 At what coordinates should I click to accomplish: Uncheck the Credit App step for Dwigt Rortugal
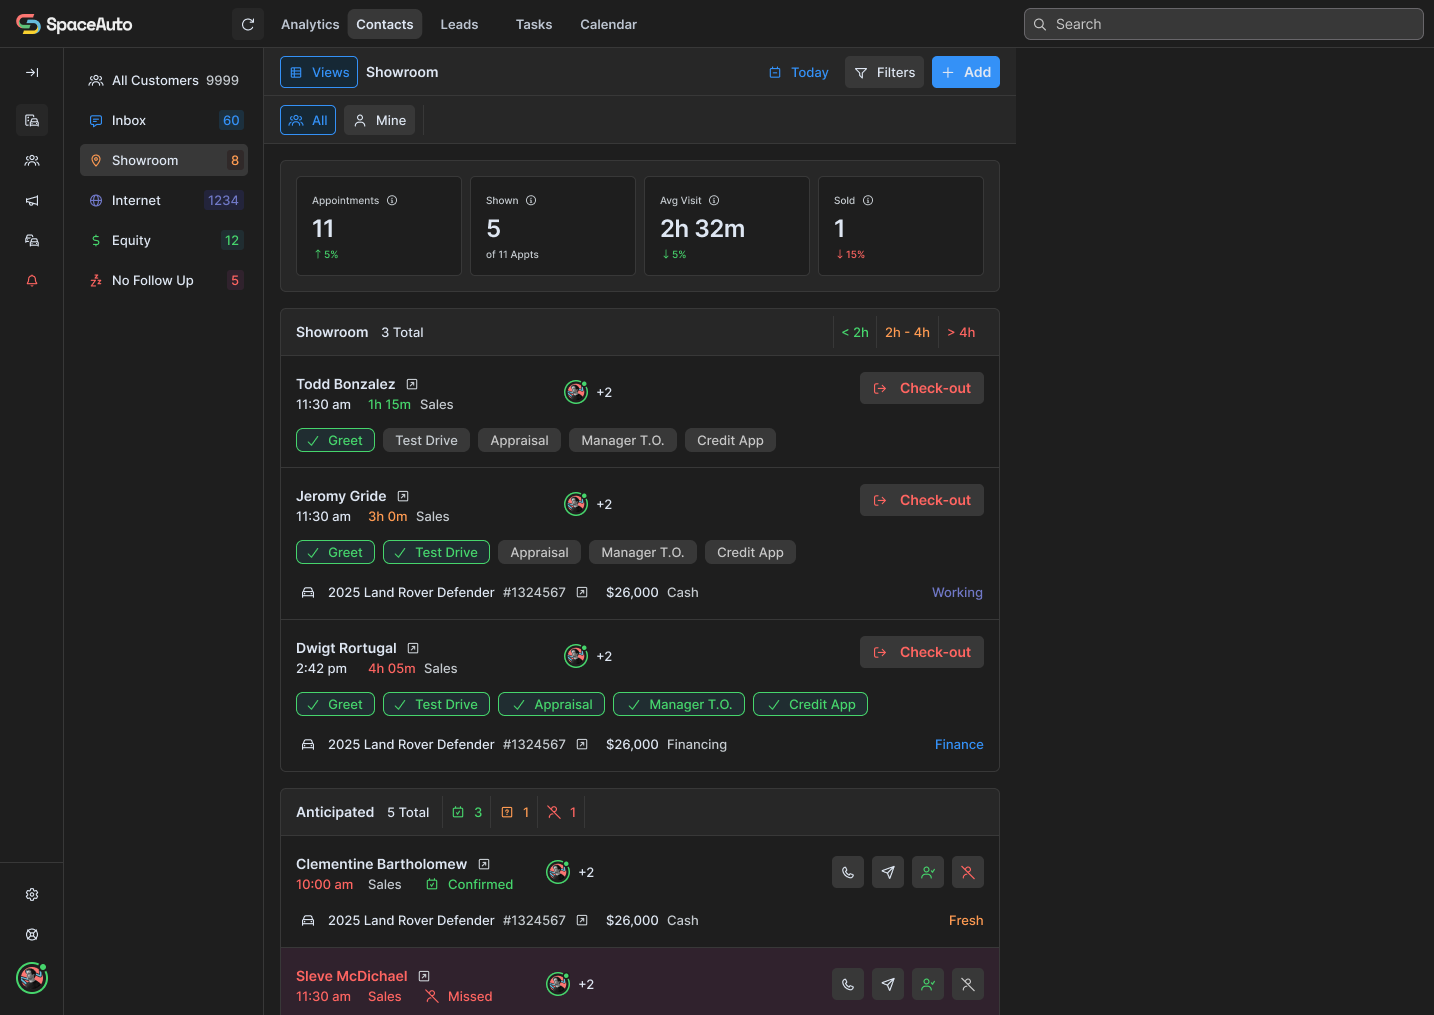click(x=810, y=704)
